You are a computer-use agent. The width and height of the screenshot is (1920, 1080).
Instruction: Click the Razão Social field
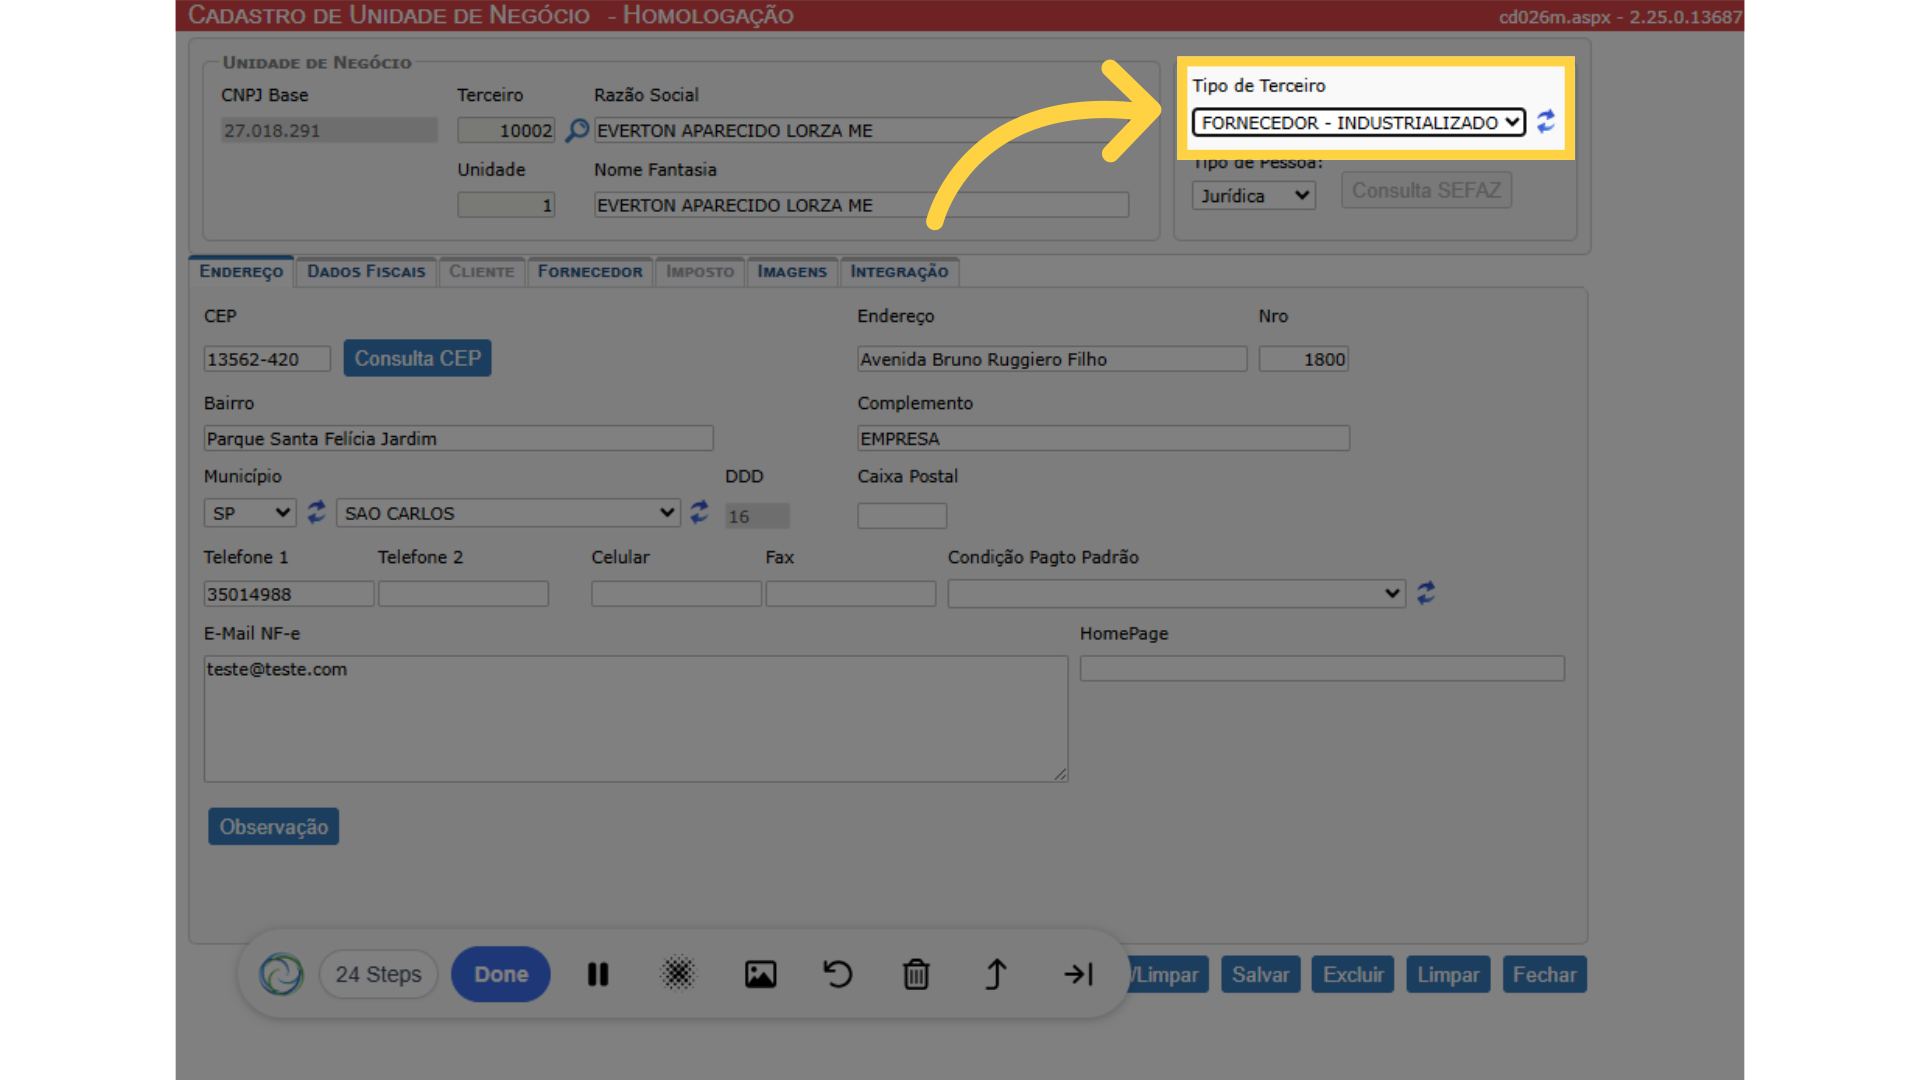861,131
